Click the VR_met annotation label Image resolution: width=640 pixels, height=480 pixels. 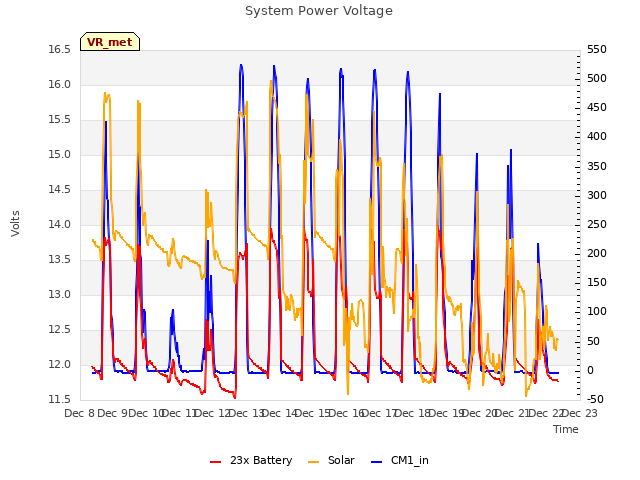pos(110,42)
